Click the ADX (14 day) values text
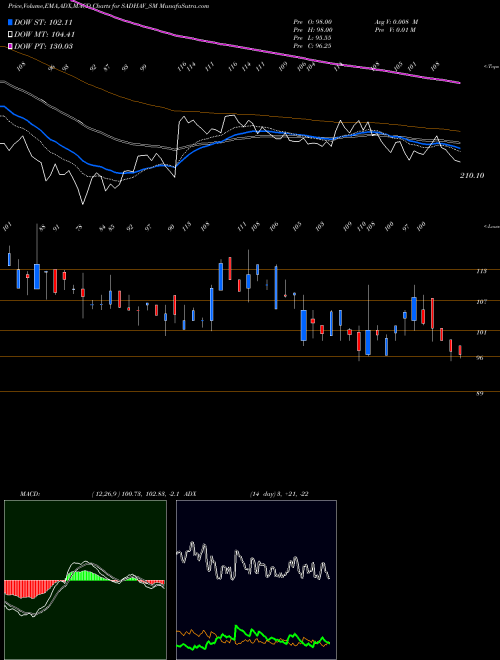 click(279, 494)
